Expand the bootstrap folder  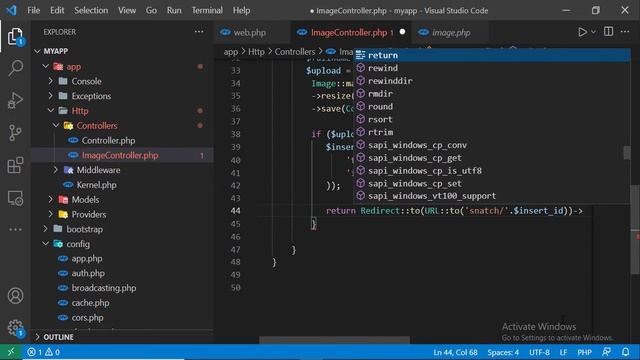[45, 229]
